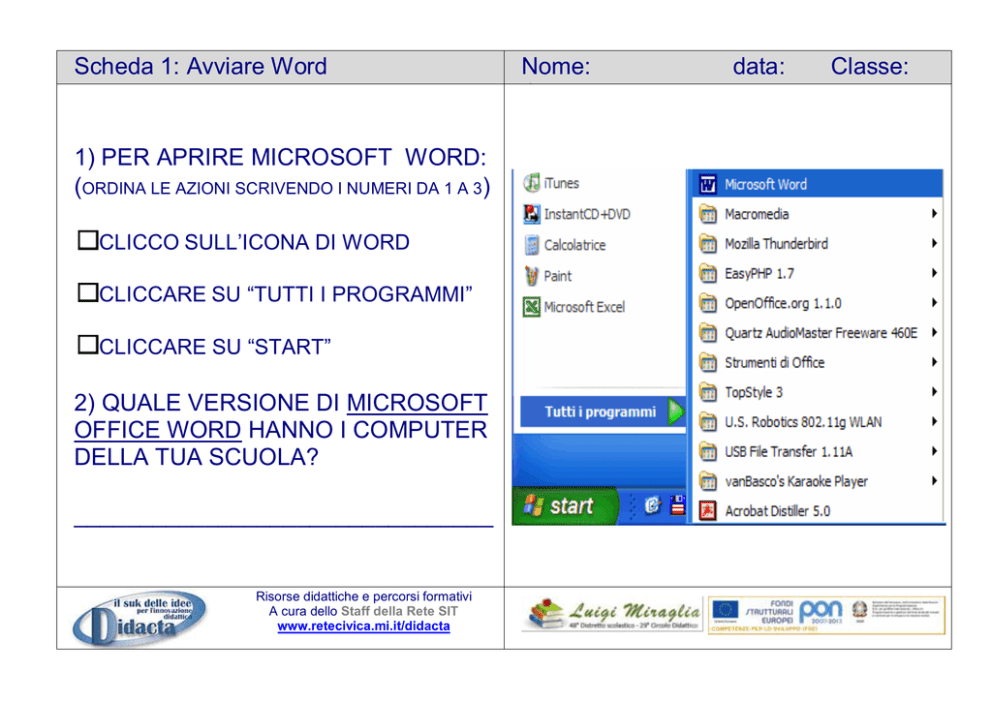The width and height of the screenshot is (992, 702).
Task: Expand the Mozilla Thunderbird submenu arrow
Action: tap(934, 243)
